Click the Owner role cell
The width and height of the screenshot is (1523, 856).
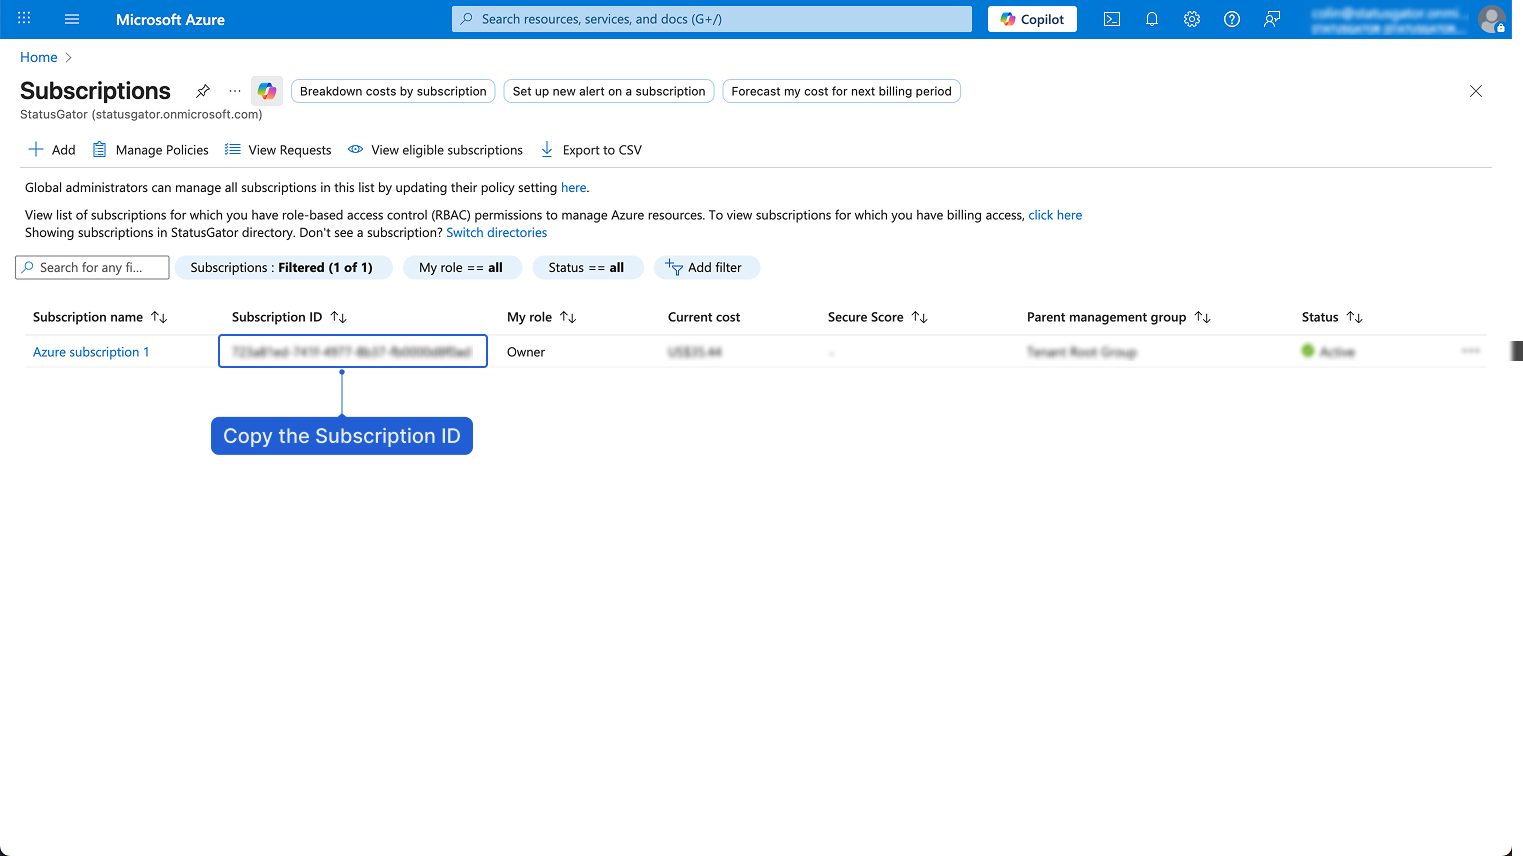tap(526, 352)
